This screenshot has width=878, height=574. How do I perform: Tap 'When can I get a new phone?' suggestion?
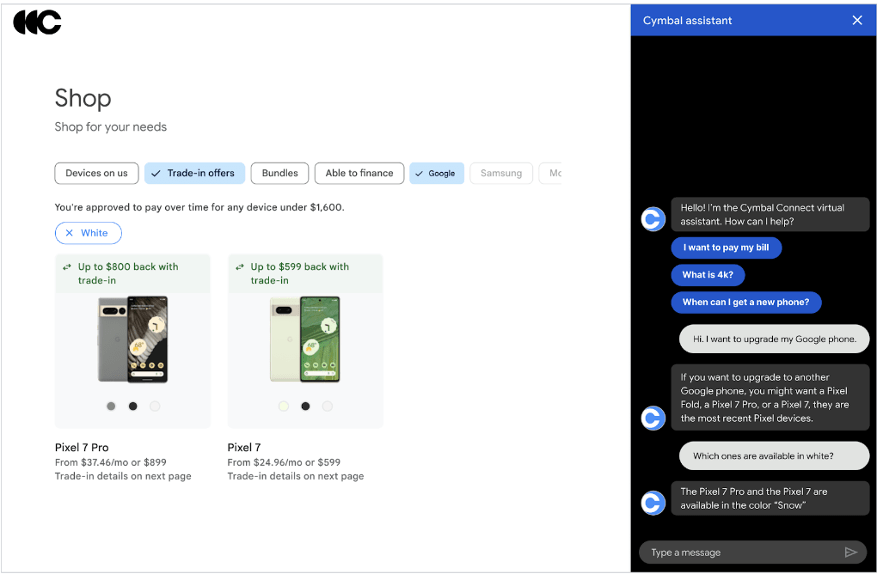point(746,302)
